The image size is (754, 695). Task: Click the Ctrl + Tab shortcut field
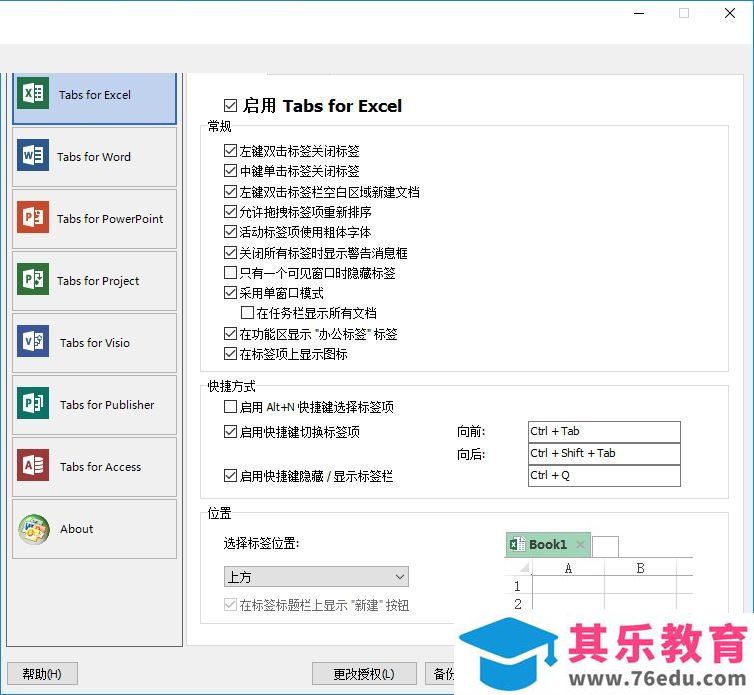(604, 431)
